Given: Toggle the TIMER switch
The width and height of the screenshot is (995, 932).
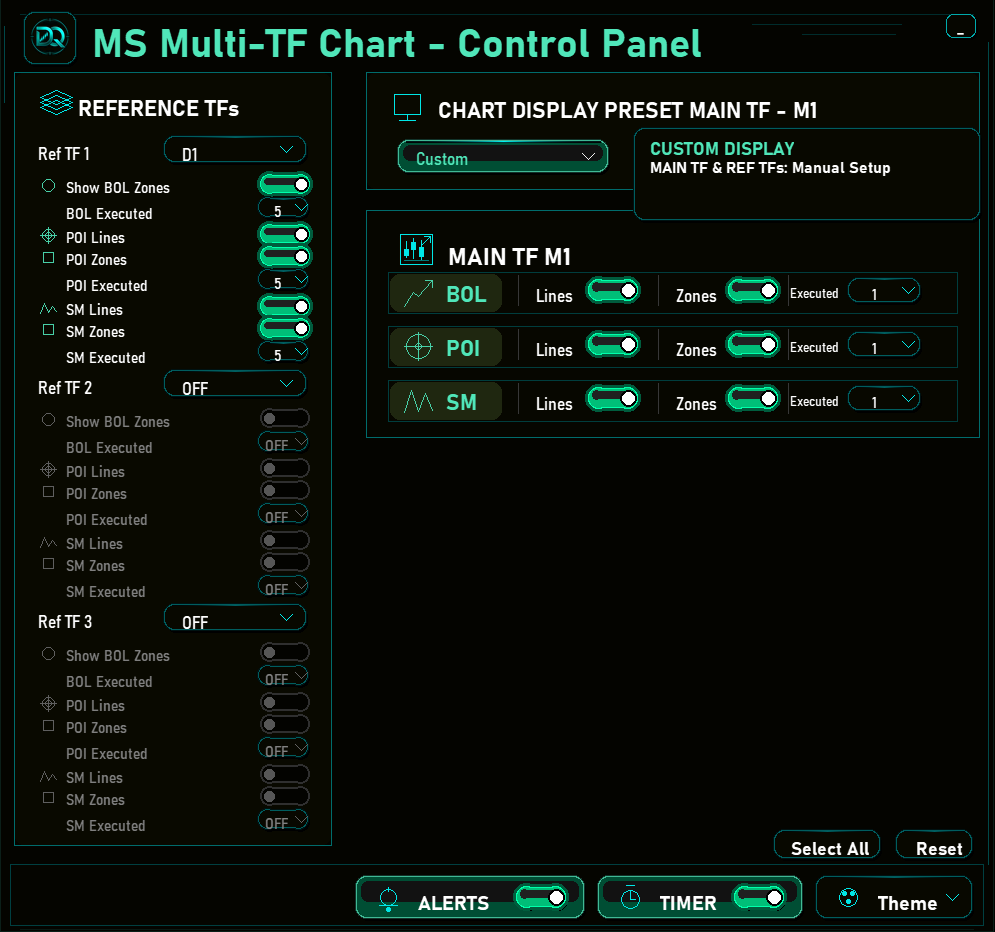Looking at the screenshot, I should (x=759, y=898).
